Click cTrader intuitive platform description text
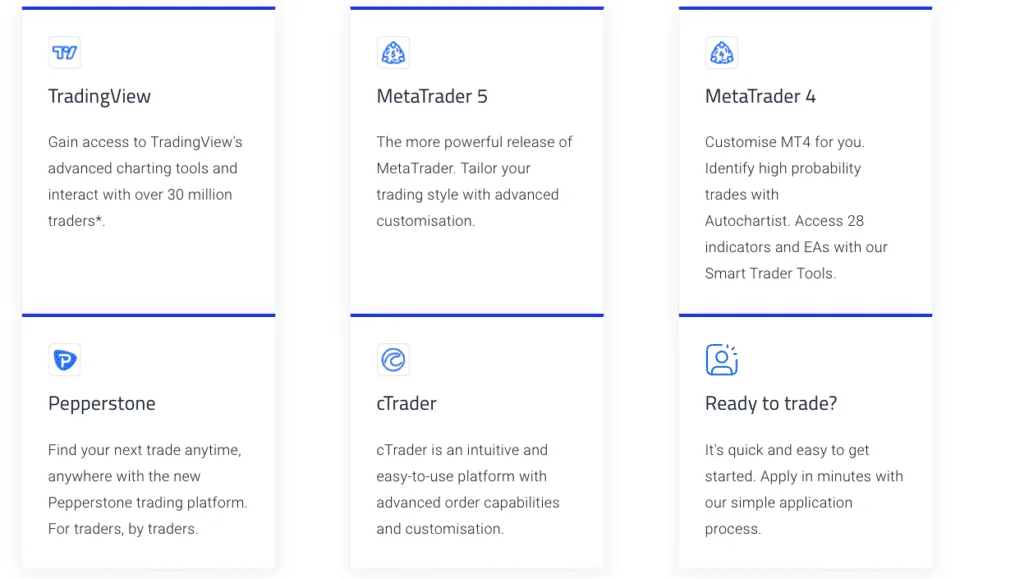Viewport: 1024px width, 579px height. (x=468, y=490)
